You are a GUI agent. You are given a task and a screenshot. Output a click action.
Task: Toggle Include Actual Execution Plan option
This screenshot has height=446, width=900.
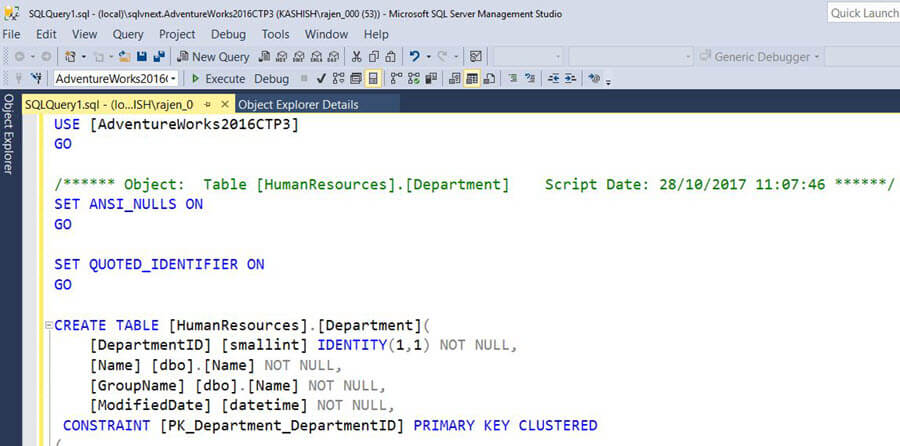tap(396, 78)
